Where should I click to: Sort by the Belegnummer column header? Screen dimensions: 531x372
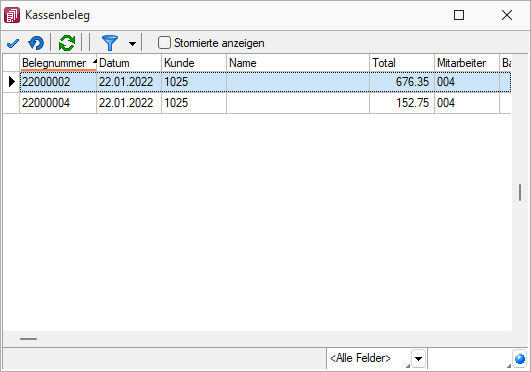(x=58, y=63)
